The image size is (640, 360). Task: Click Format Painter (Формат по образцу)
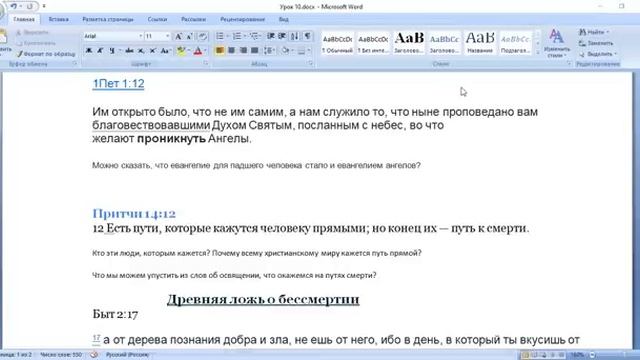pyautogui.click(x=46, y=53)
